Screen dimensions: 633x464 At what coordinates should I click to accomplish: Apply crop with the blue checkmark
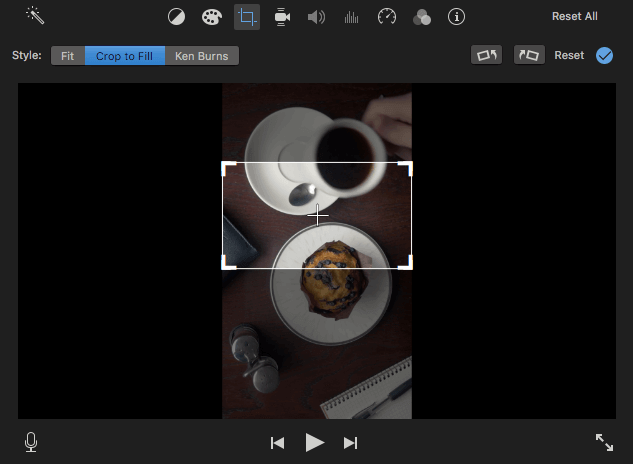coord(604,55)
